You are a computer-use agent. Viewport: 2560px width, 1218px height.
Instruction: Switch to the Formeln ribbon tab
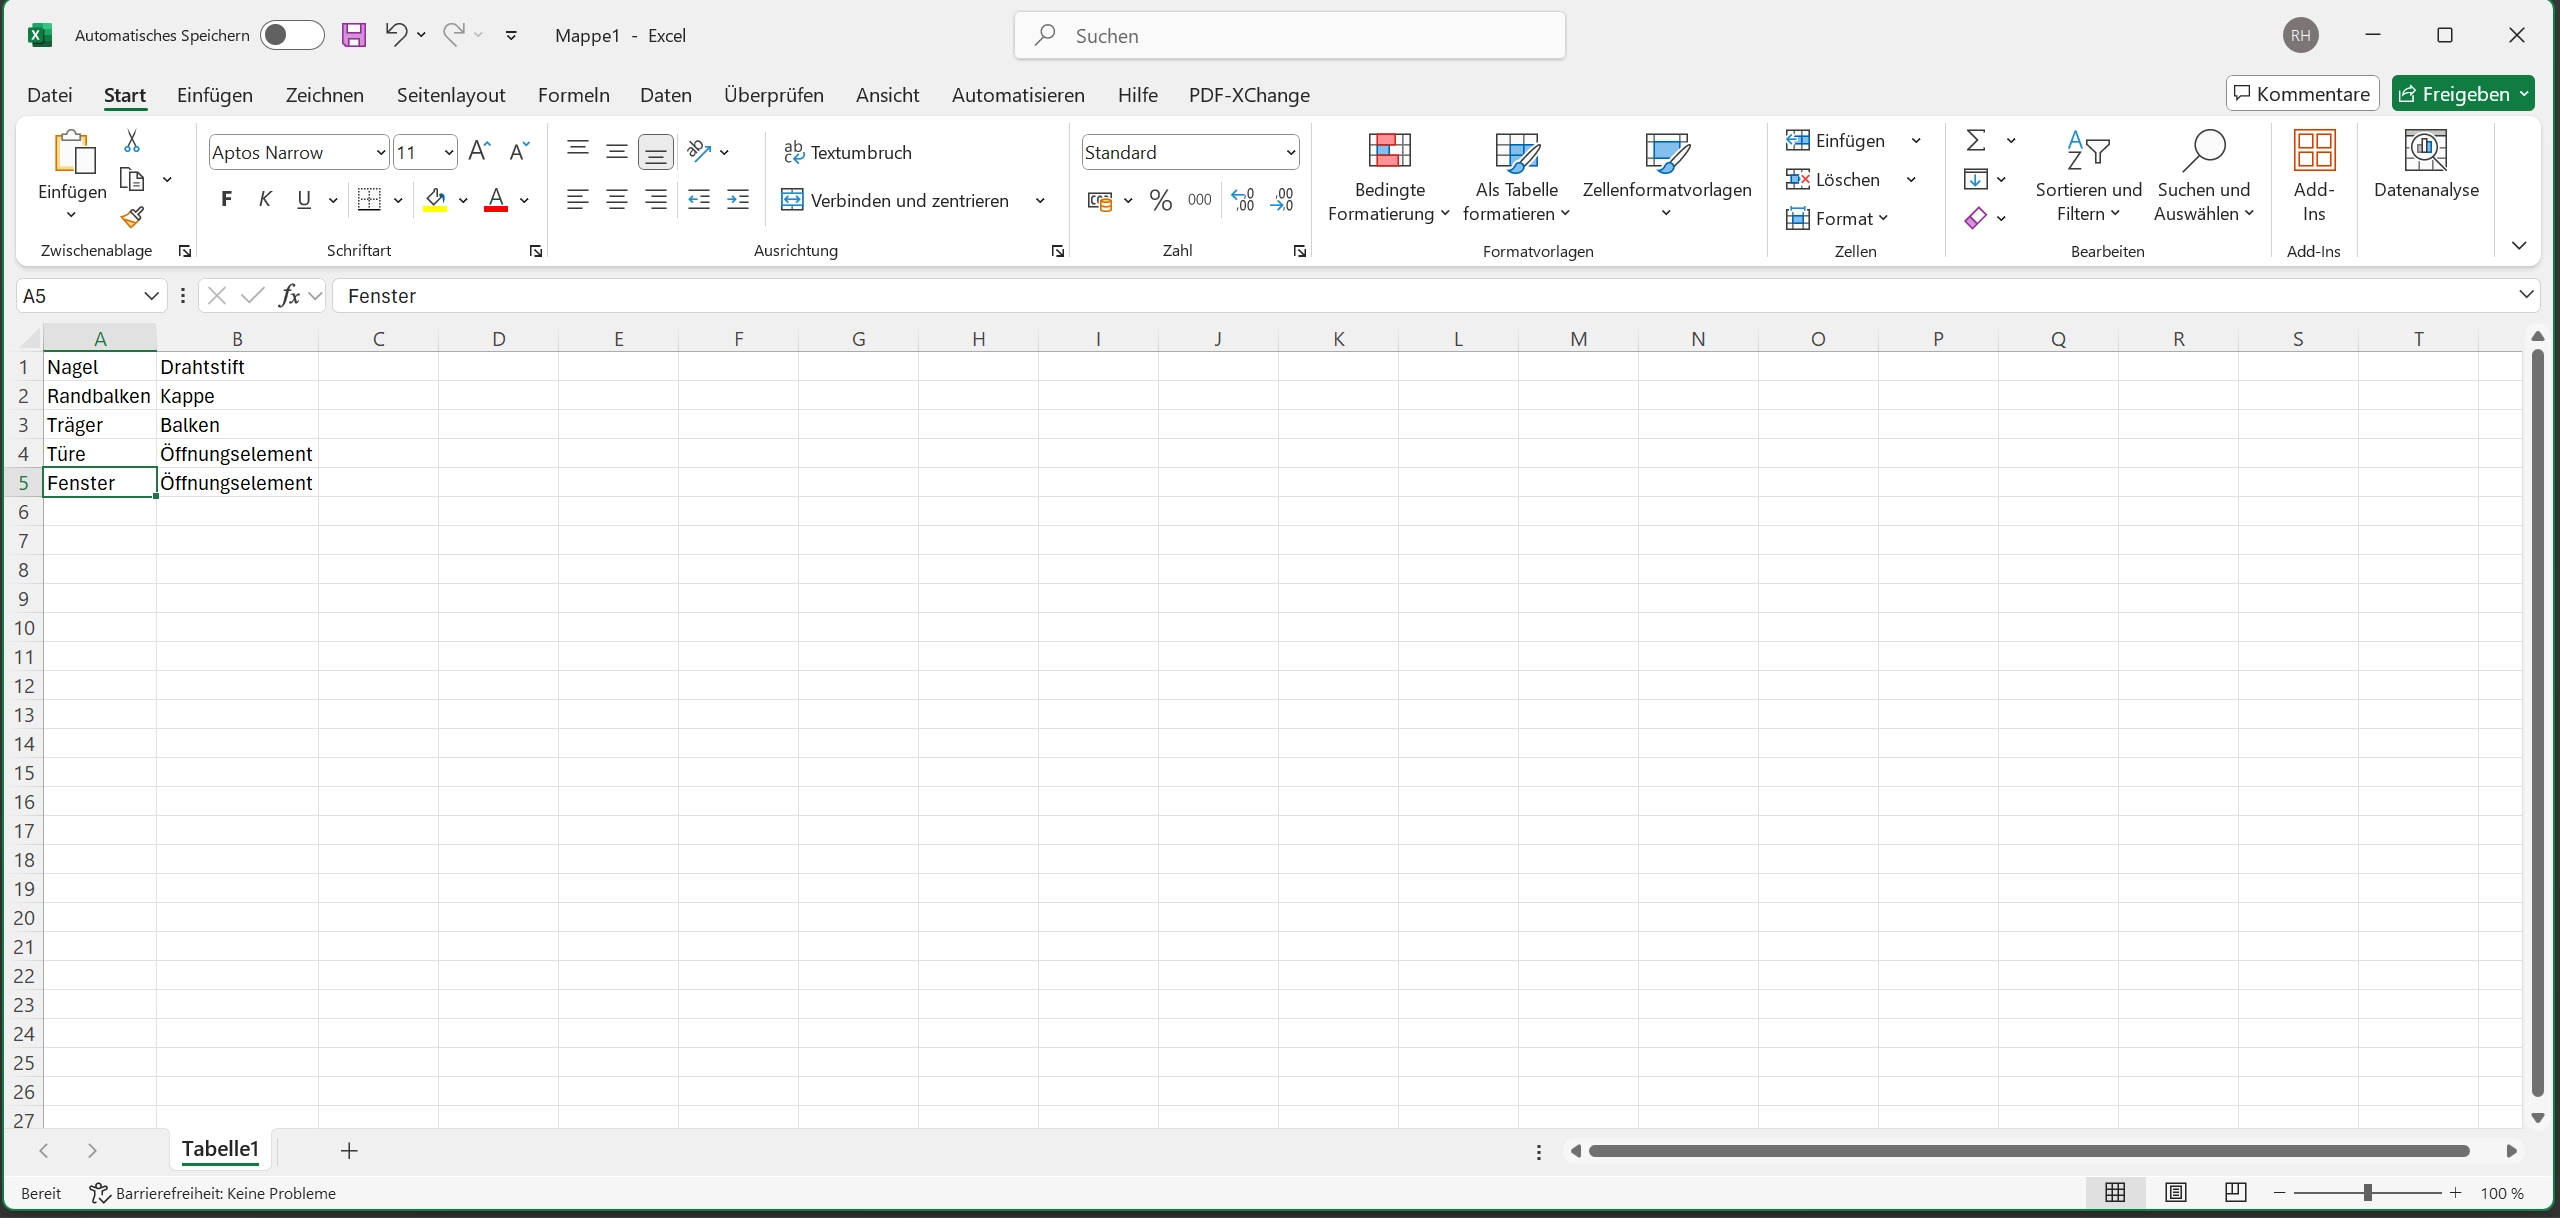pos(573,94)
